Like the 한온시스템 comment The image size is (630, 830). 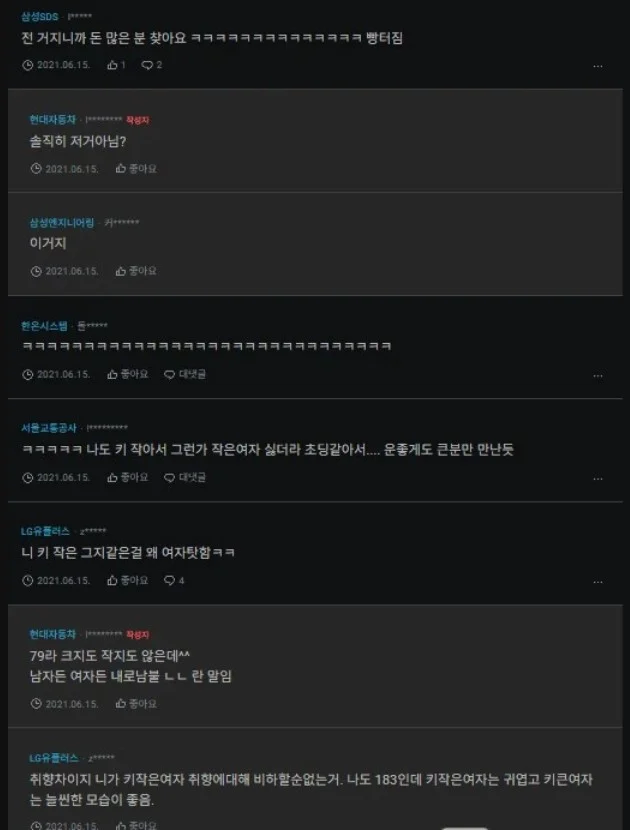click(128, 374)
